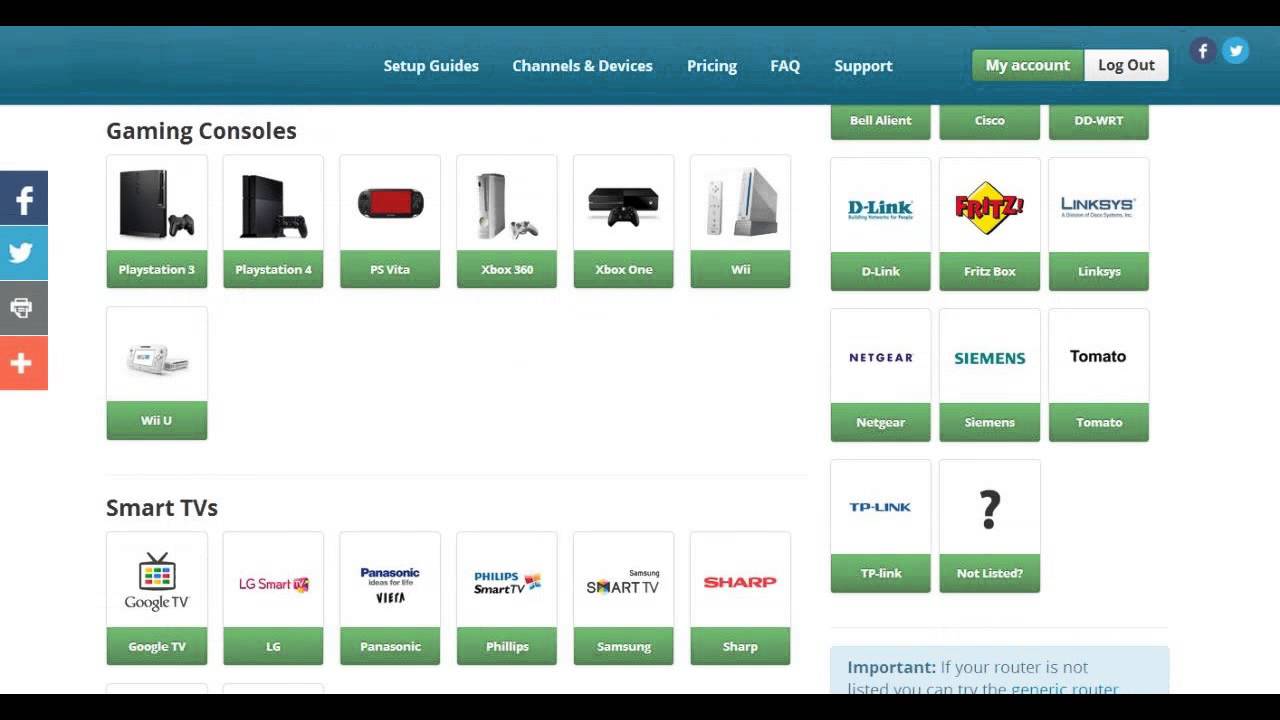Screen dimensions: 1280x720
Task: Click the Log Out button
Action: pyautogui.click(x=1126, y=65)
